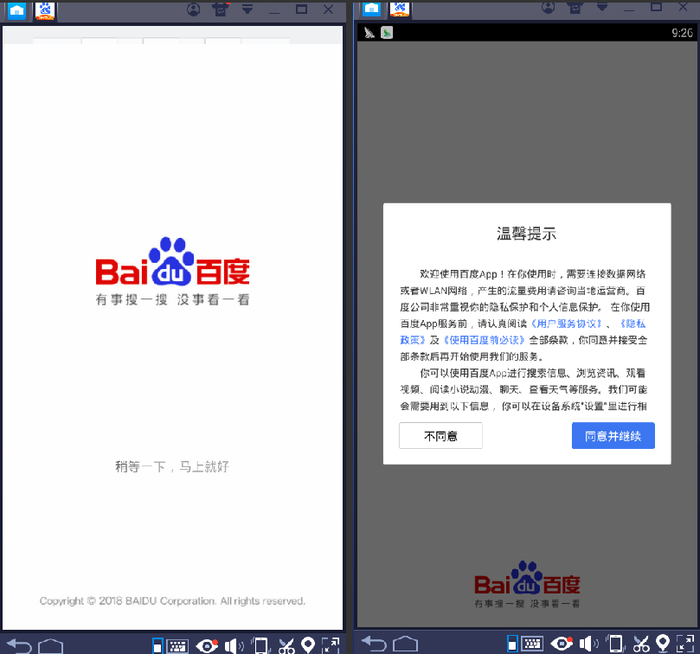Viewport: 700px width, 654px height.
Task: Open gift store icon in right window
Action: [x=575, y=7]
